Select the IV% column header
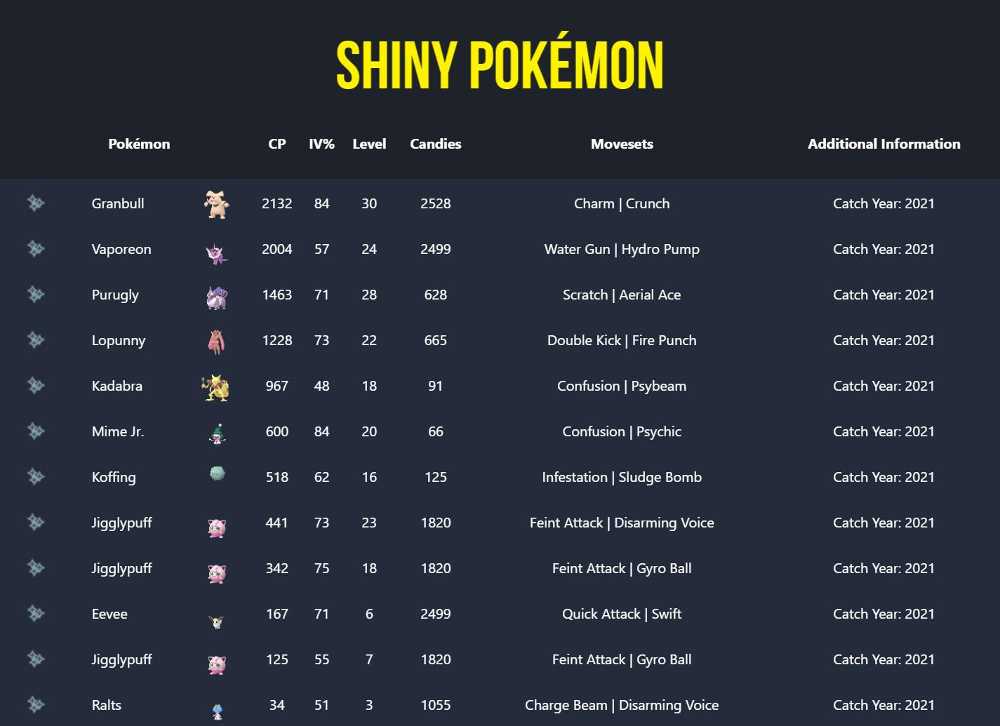The width and height of the screenshot is (1000, 726). (321, 144)
